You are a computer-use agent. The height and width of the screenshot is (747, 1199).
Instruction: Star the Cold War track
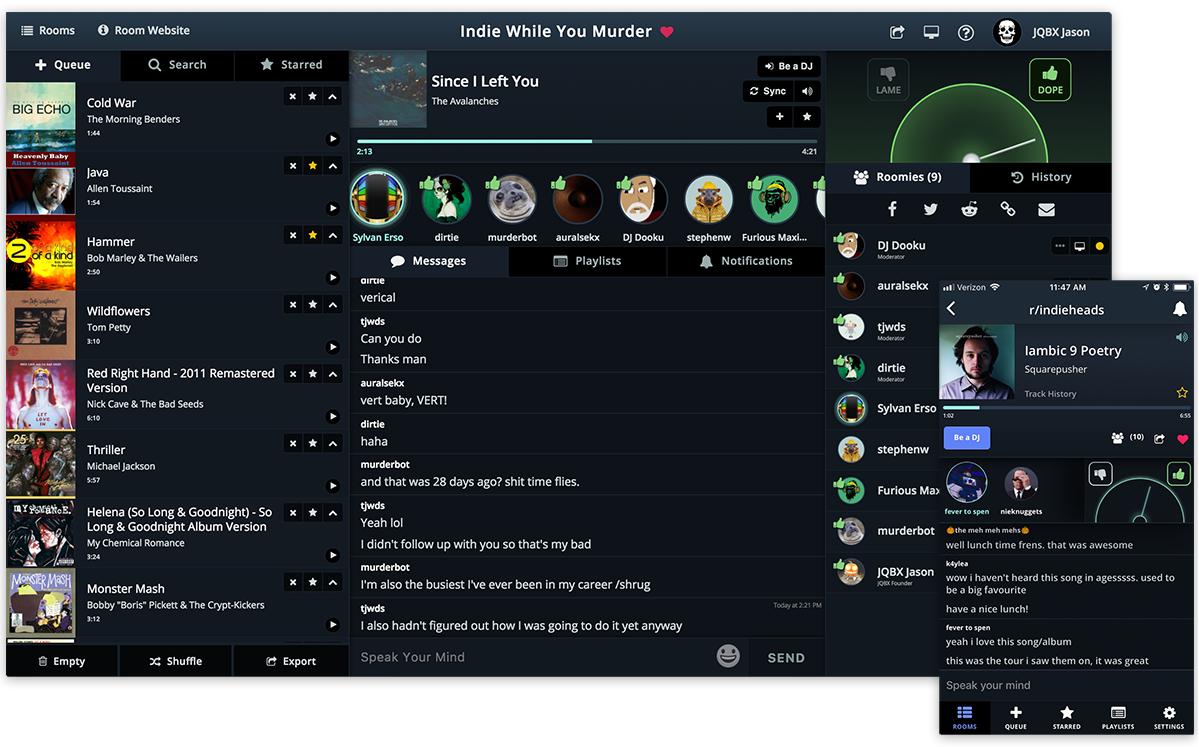(x=312, y=96)
